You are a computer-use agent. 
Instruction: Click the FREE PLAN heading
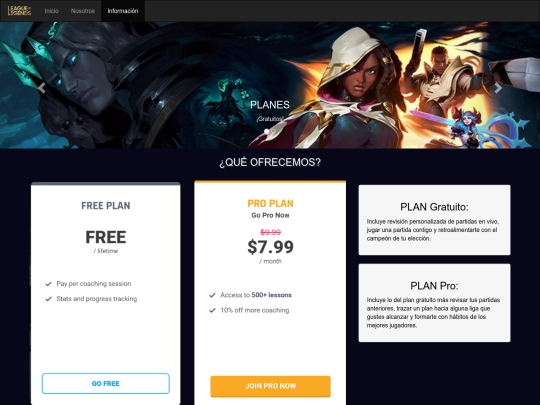tap(106, 206)
